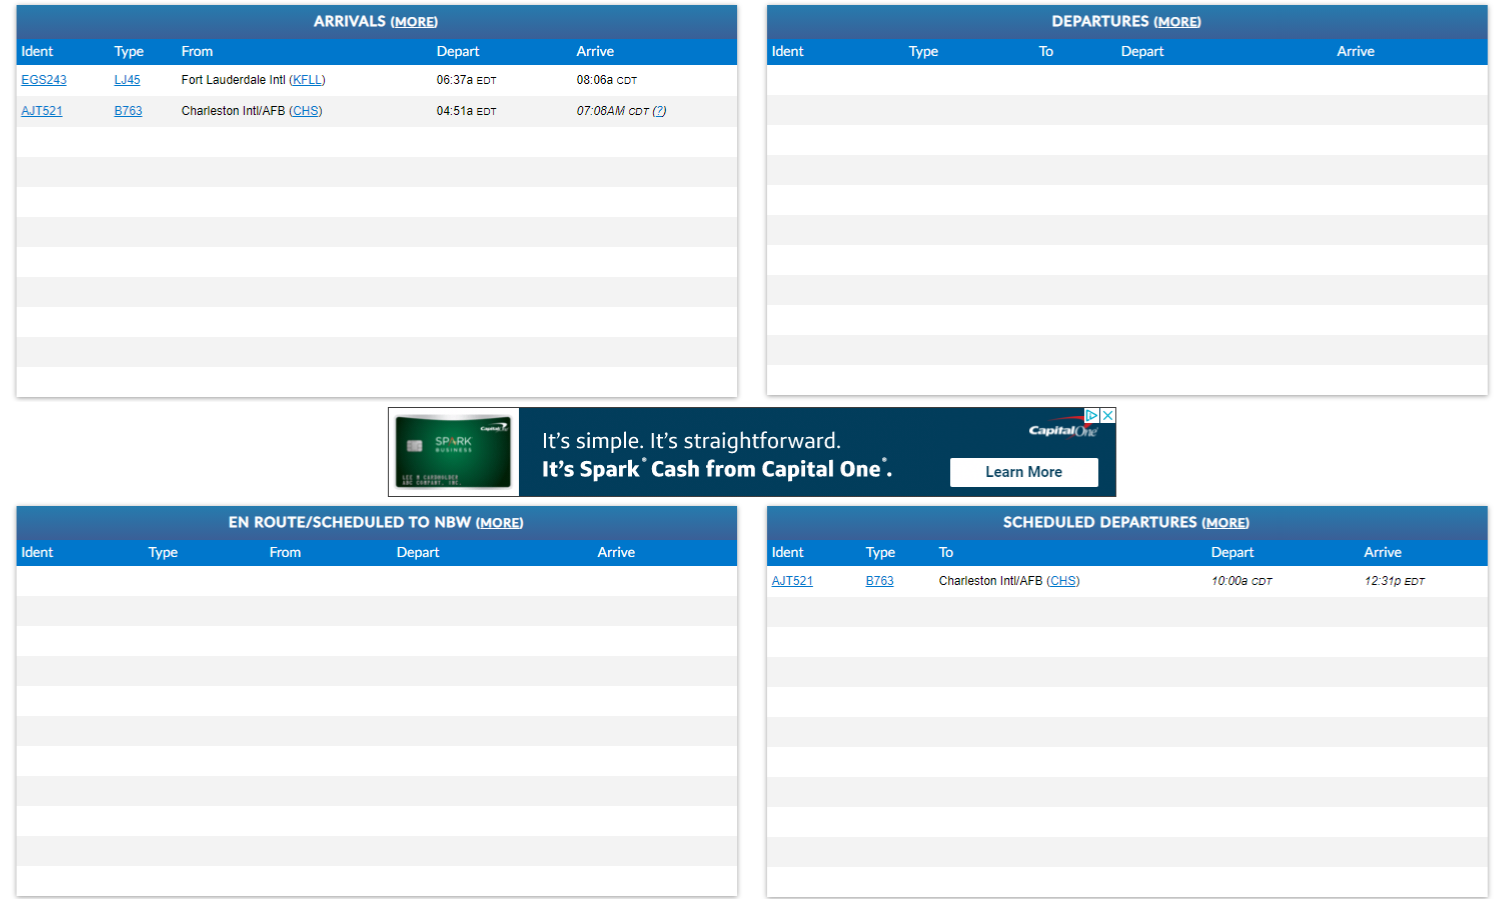Close the Capital One ad
Screen dimensions: 1495x899
(x=1108, y=415)
